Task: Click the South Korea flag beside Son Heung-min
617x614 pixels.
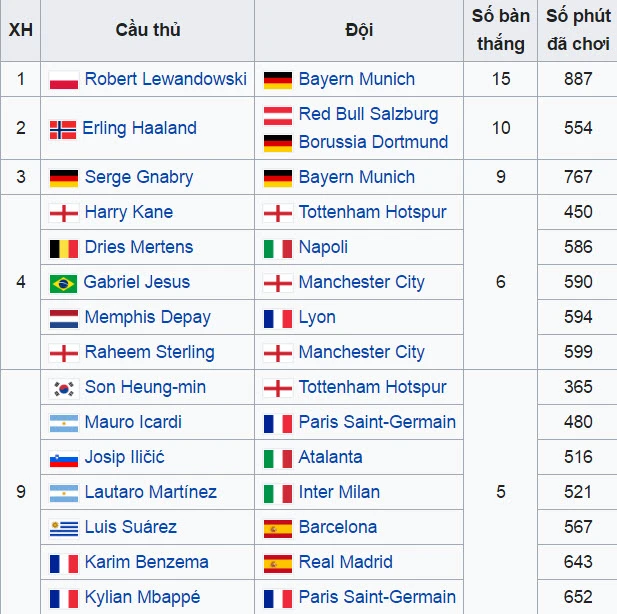Action: (64, 388)
